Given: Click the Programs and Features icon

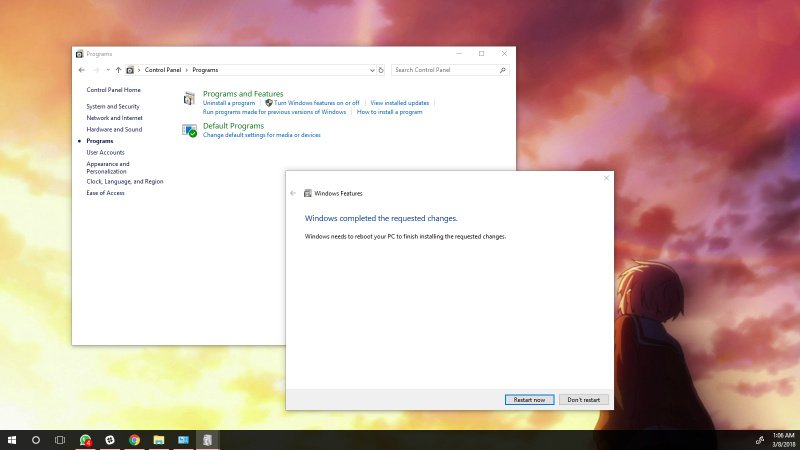Looking at the screenshot, I should coord(189,98).
